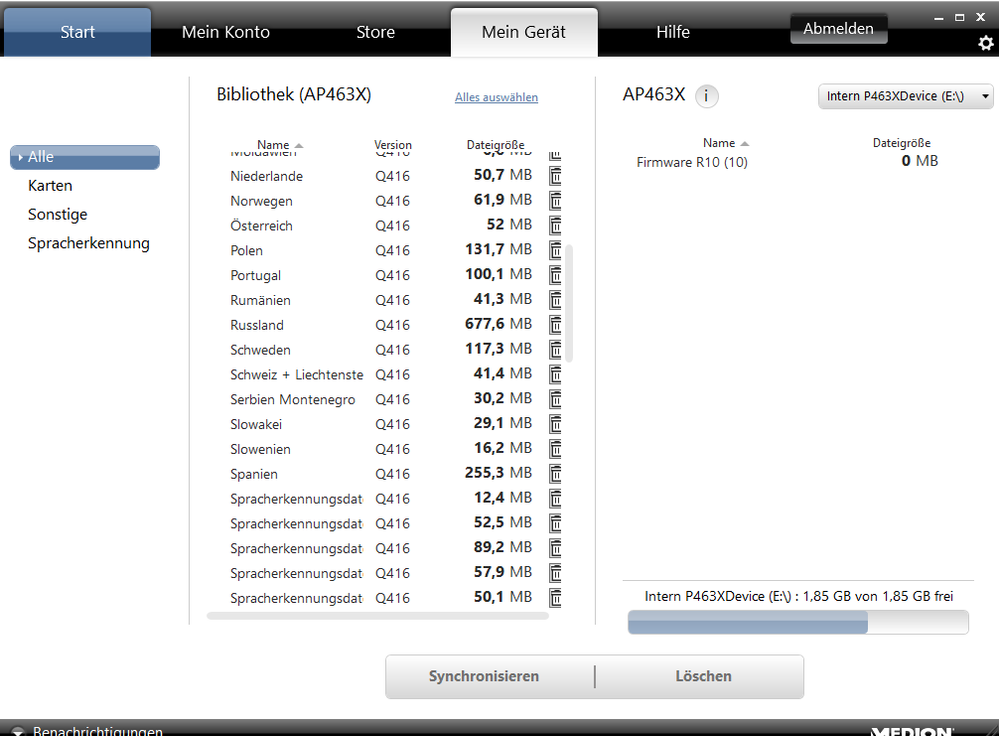Open the Intern P463XDevice storage dropdown

point(906,96)
